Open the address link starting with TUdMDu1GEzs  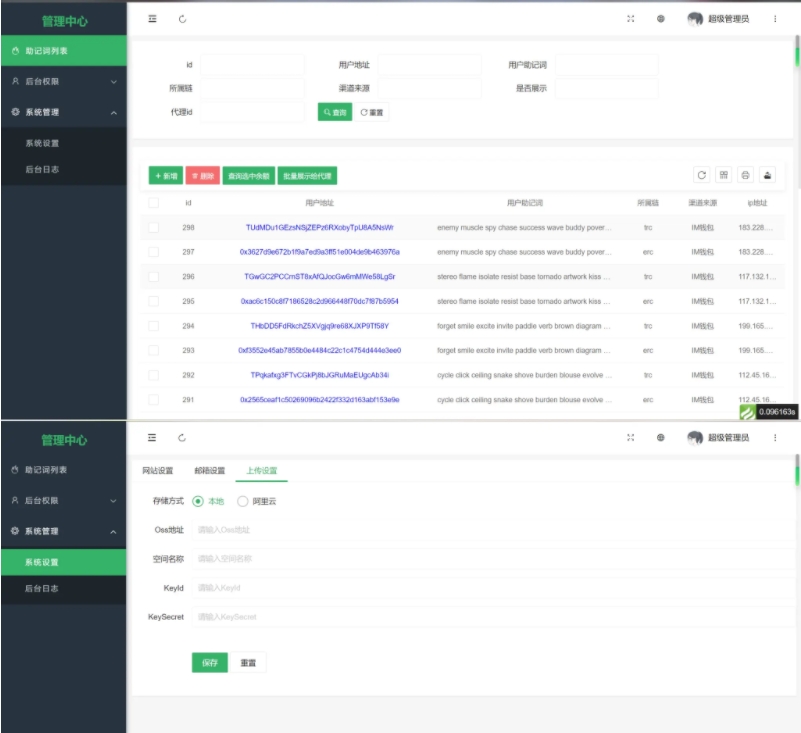(x=319, y=228)
